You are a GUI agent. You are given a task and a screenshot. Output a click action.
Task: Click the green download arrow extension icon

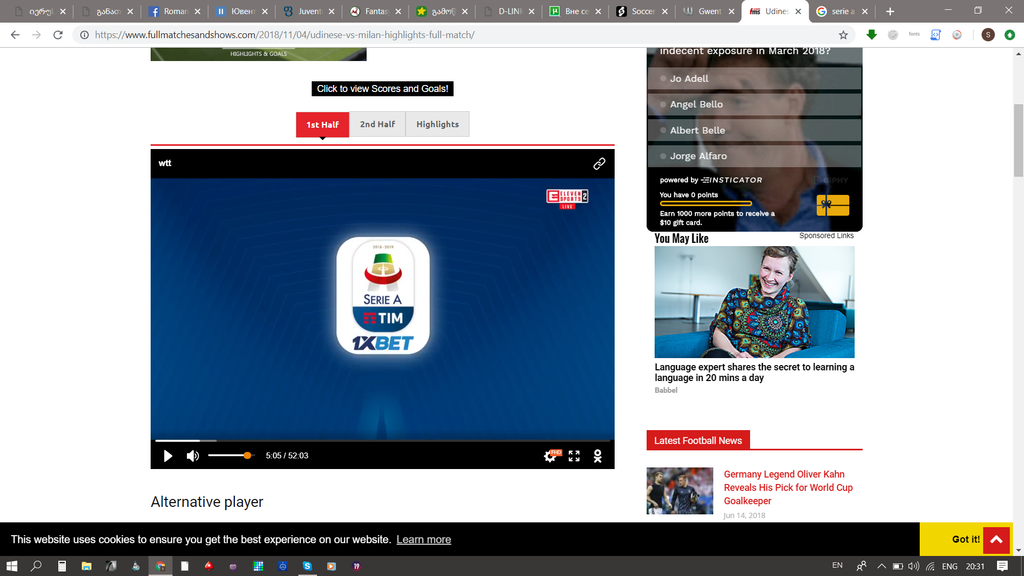click(871, 35)
